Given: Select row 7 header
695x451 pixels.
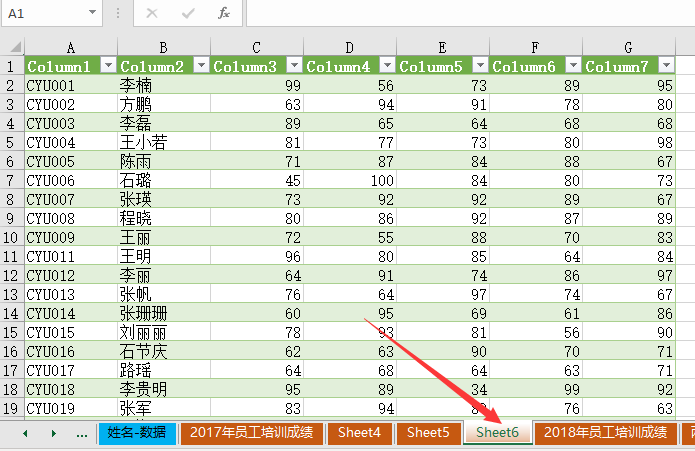Looking at the screenshot, I should click(12, 181).
